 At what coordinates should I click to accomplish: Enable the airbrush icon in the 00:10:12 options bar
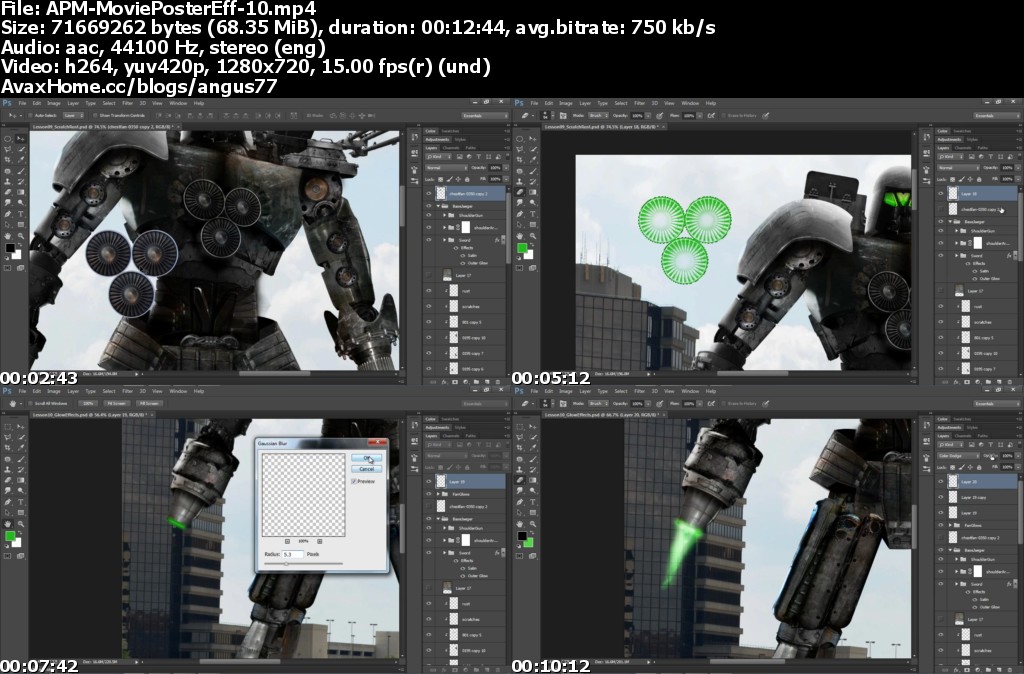711,404
